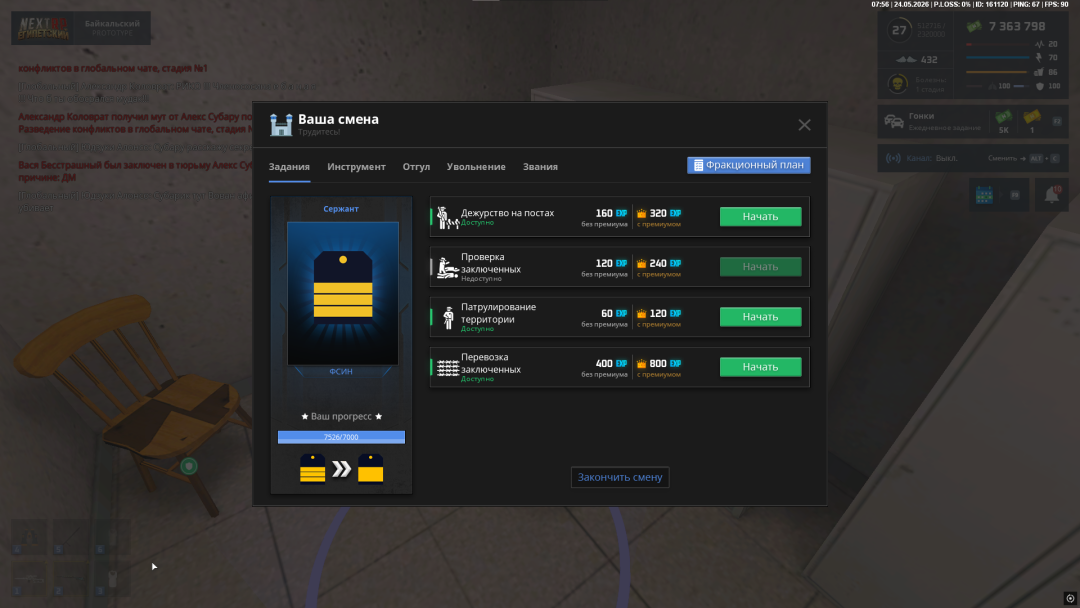The height and width of the screenshot is (608, 1080).
Task: Switch to the Инструмент tab
Action: tap(356, 167)
